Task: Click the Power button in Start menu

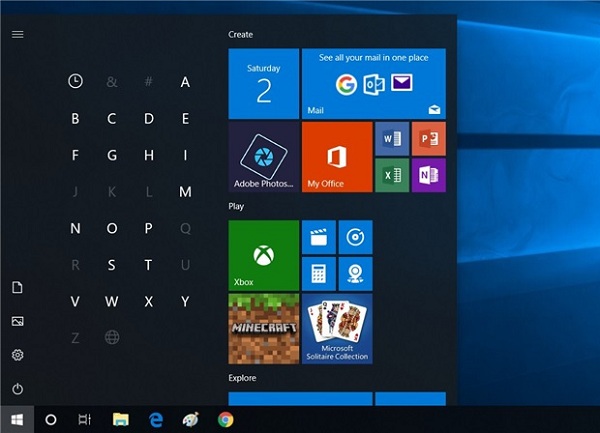Action: click(17, 389)
